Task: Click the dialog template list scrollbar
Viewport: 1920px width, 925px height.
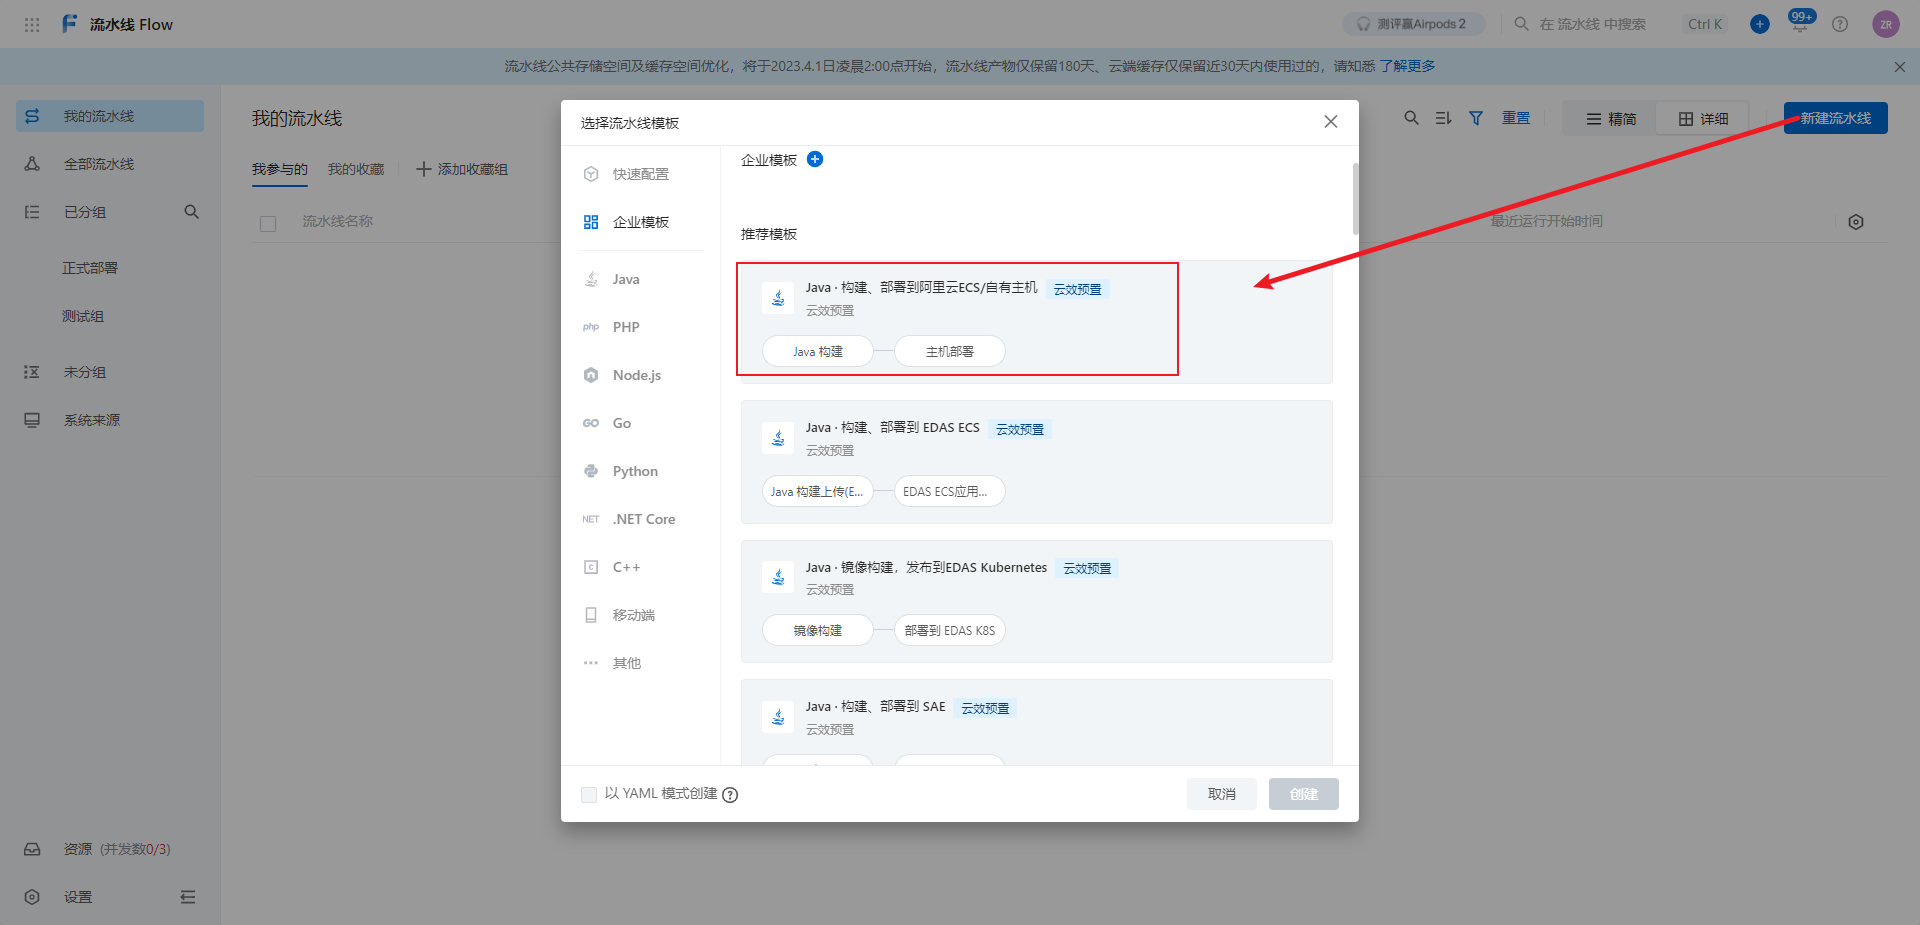Action: click(1356, 198)
